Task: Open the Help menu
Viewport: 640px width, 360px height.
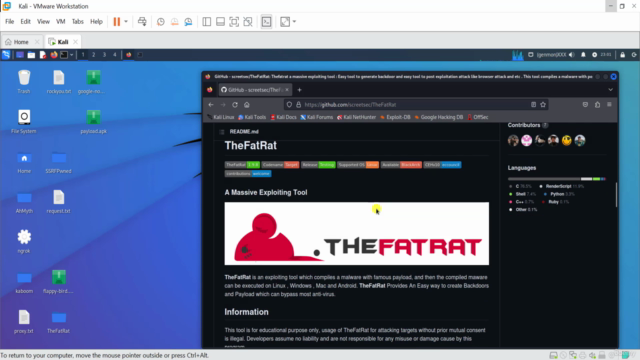Action: 96,22
